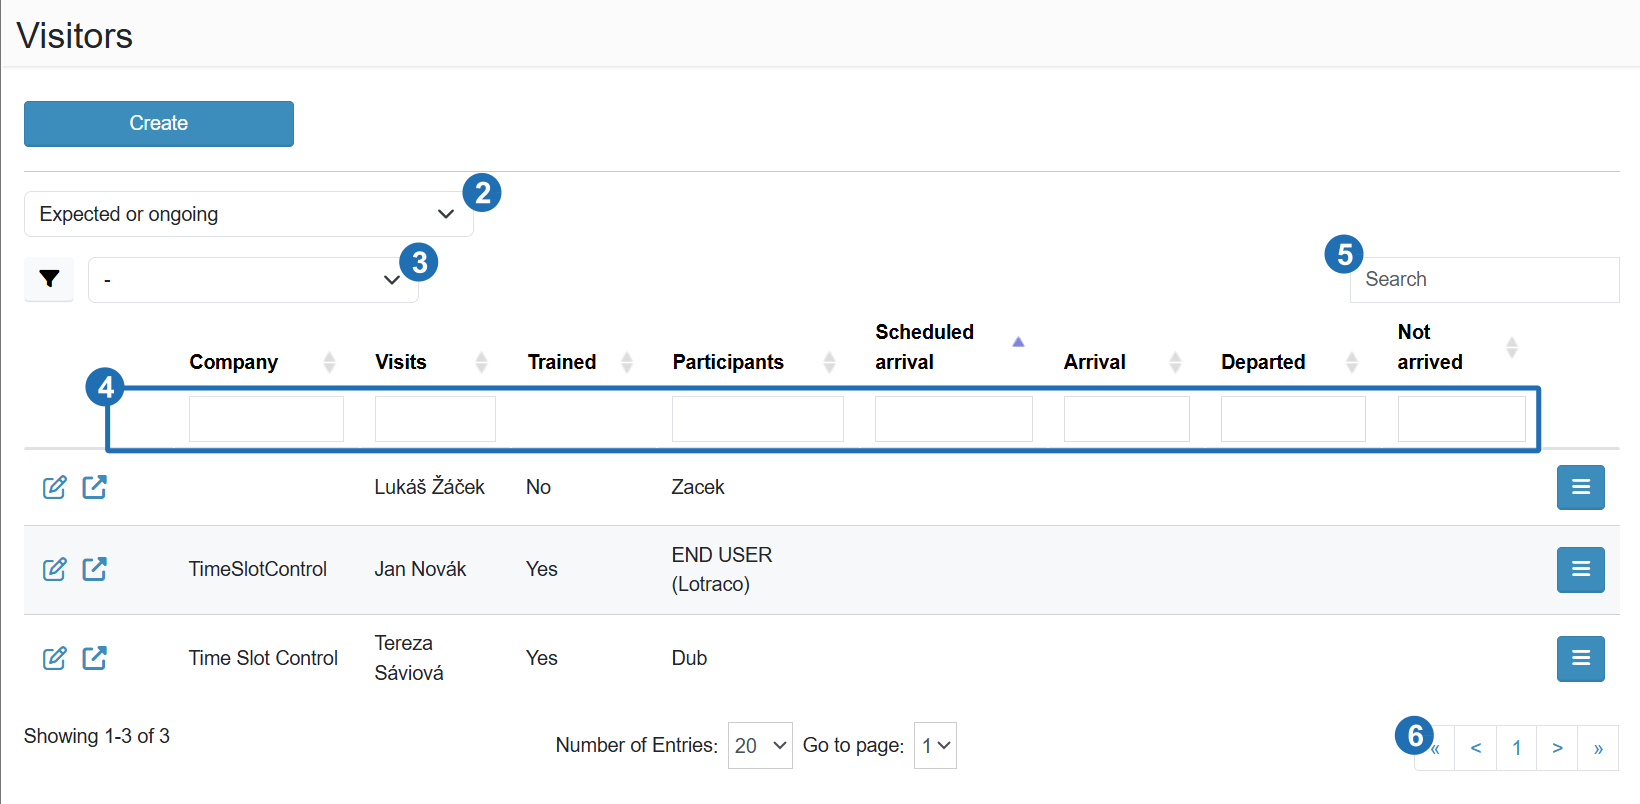Open the Expected or ongoing status dropdown
Image resolution: width=1640 pixels, height=804 pixels.
click(x=248, y=214)
